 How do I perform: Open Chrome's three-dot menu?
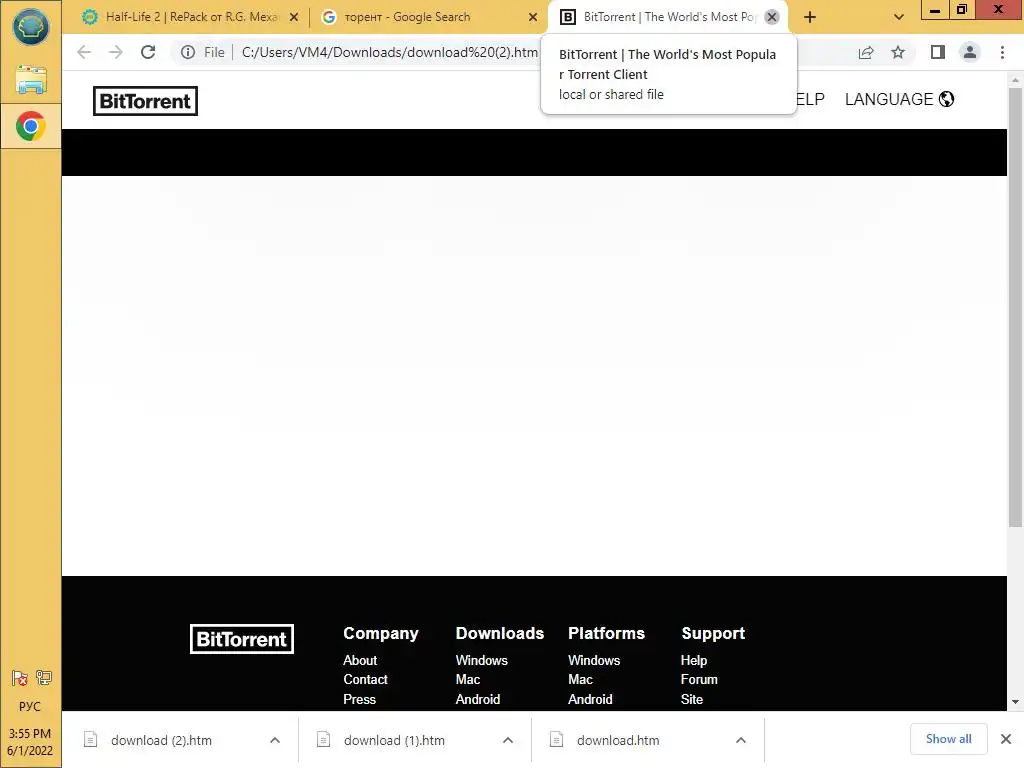[1002, 52]
